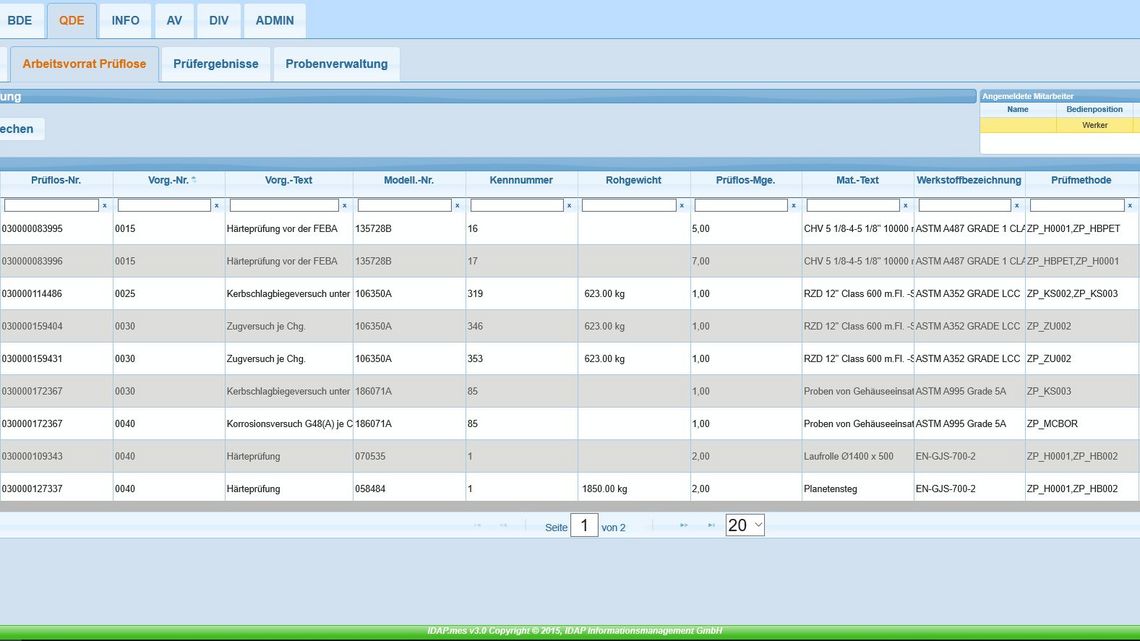Image resolution: width=1140 pixels, height=641 pixels.
Task: Sort by the Kennnummer column header
Action: pos(521,180)
